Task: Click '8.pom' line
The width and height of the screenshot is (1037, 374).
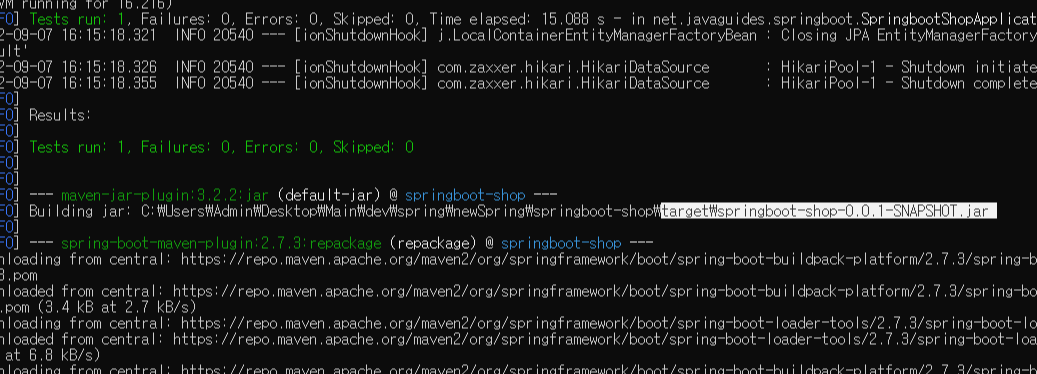Action: point(19,276)
